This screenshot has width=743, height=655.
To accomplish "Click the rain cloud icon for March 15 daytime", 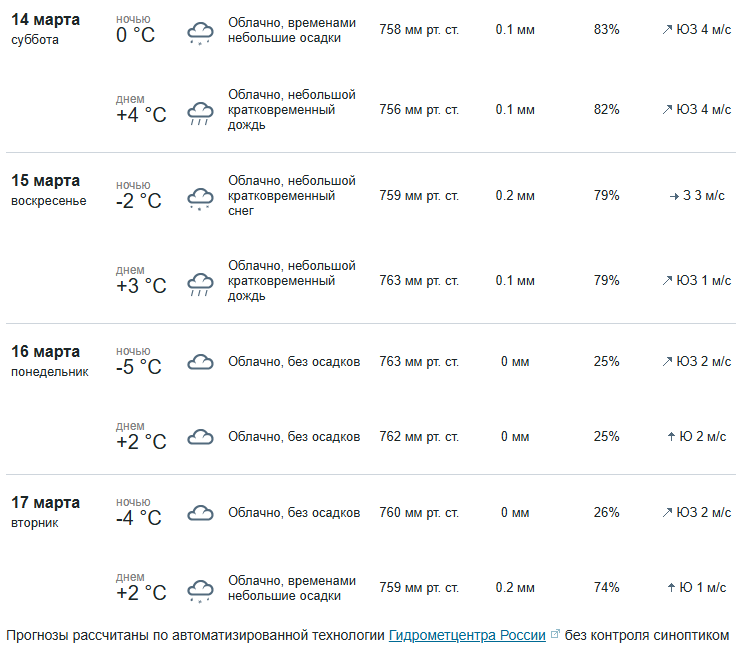I will point(201,283).
